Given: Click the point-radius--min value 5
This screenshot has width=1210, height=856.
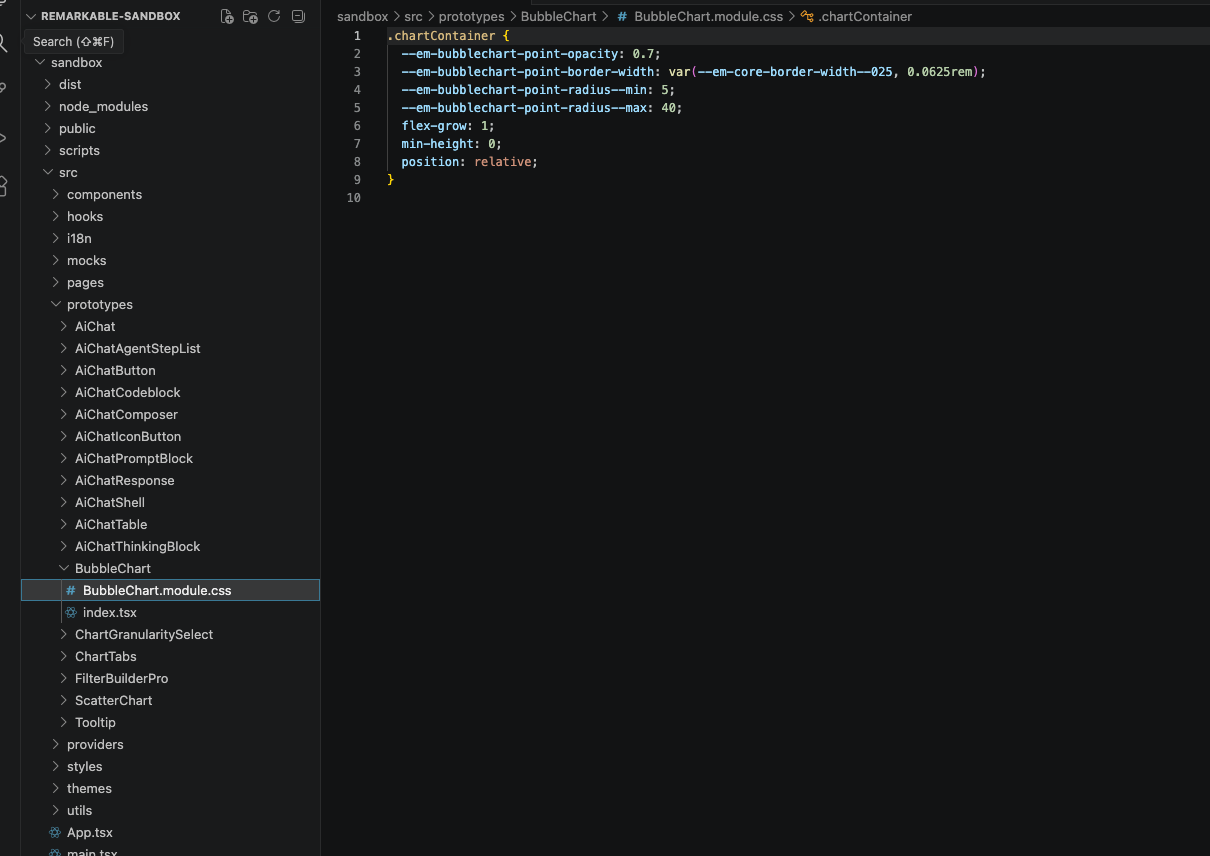Looking at the screenshot, I should click(665, 90).
